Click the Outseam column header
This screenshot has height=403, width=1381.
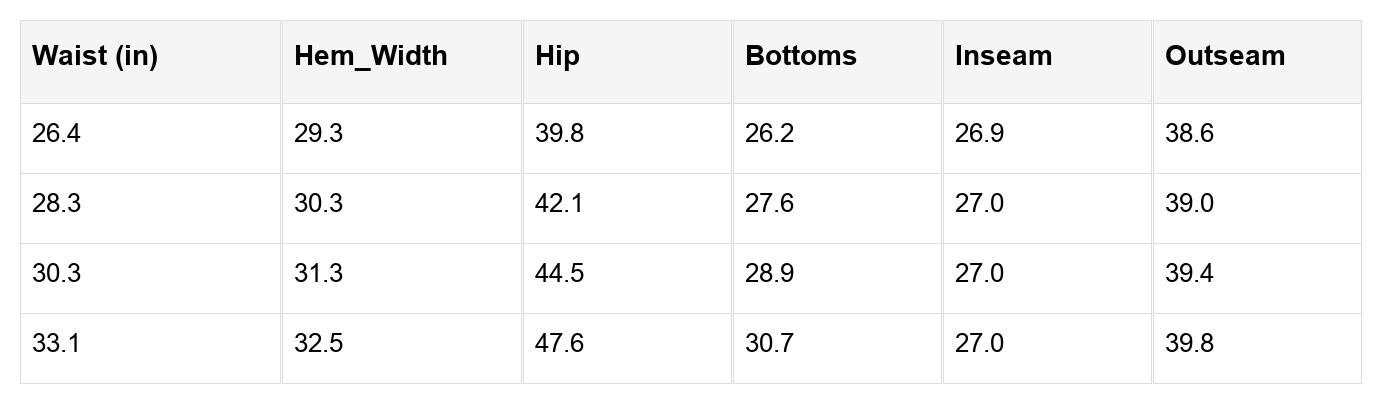point(1225,56)
